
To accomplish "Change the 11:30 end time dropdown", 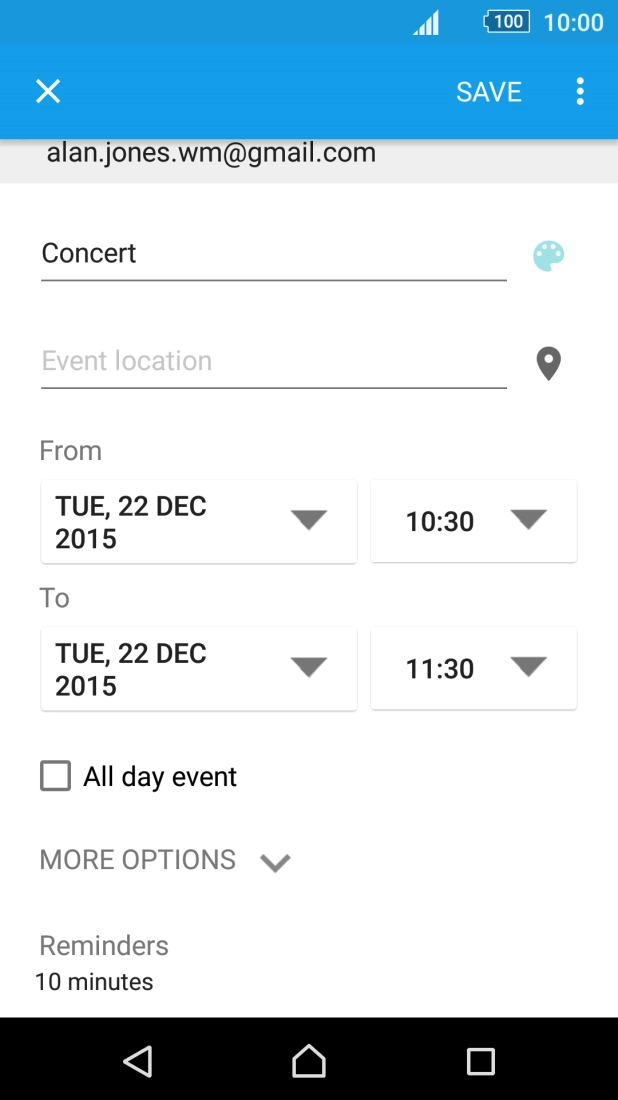I will pos(473,668).
